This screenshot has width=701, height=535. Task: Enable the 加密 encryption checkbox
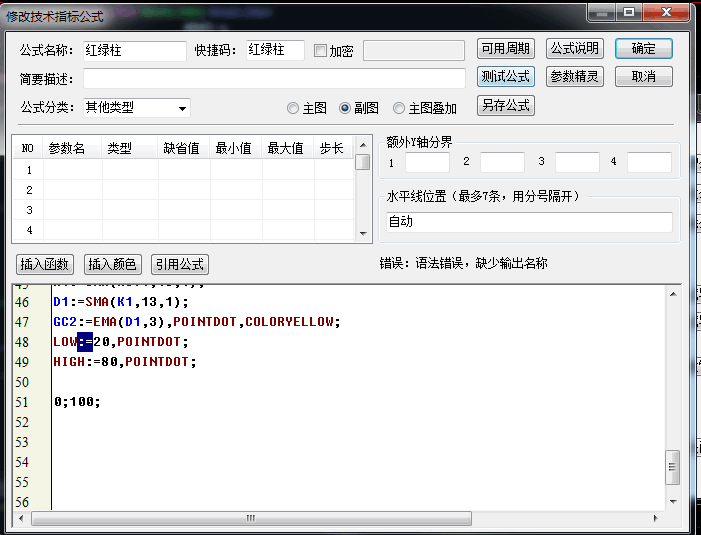[x=321, y=51]
